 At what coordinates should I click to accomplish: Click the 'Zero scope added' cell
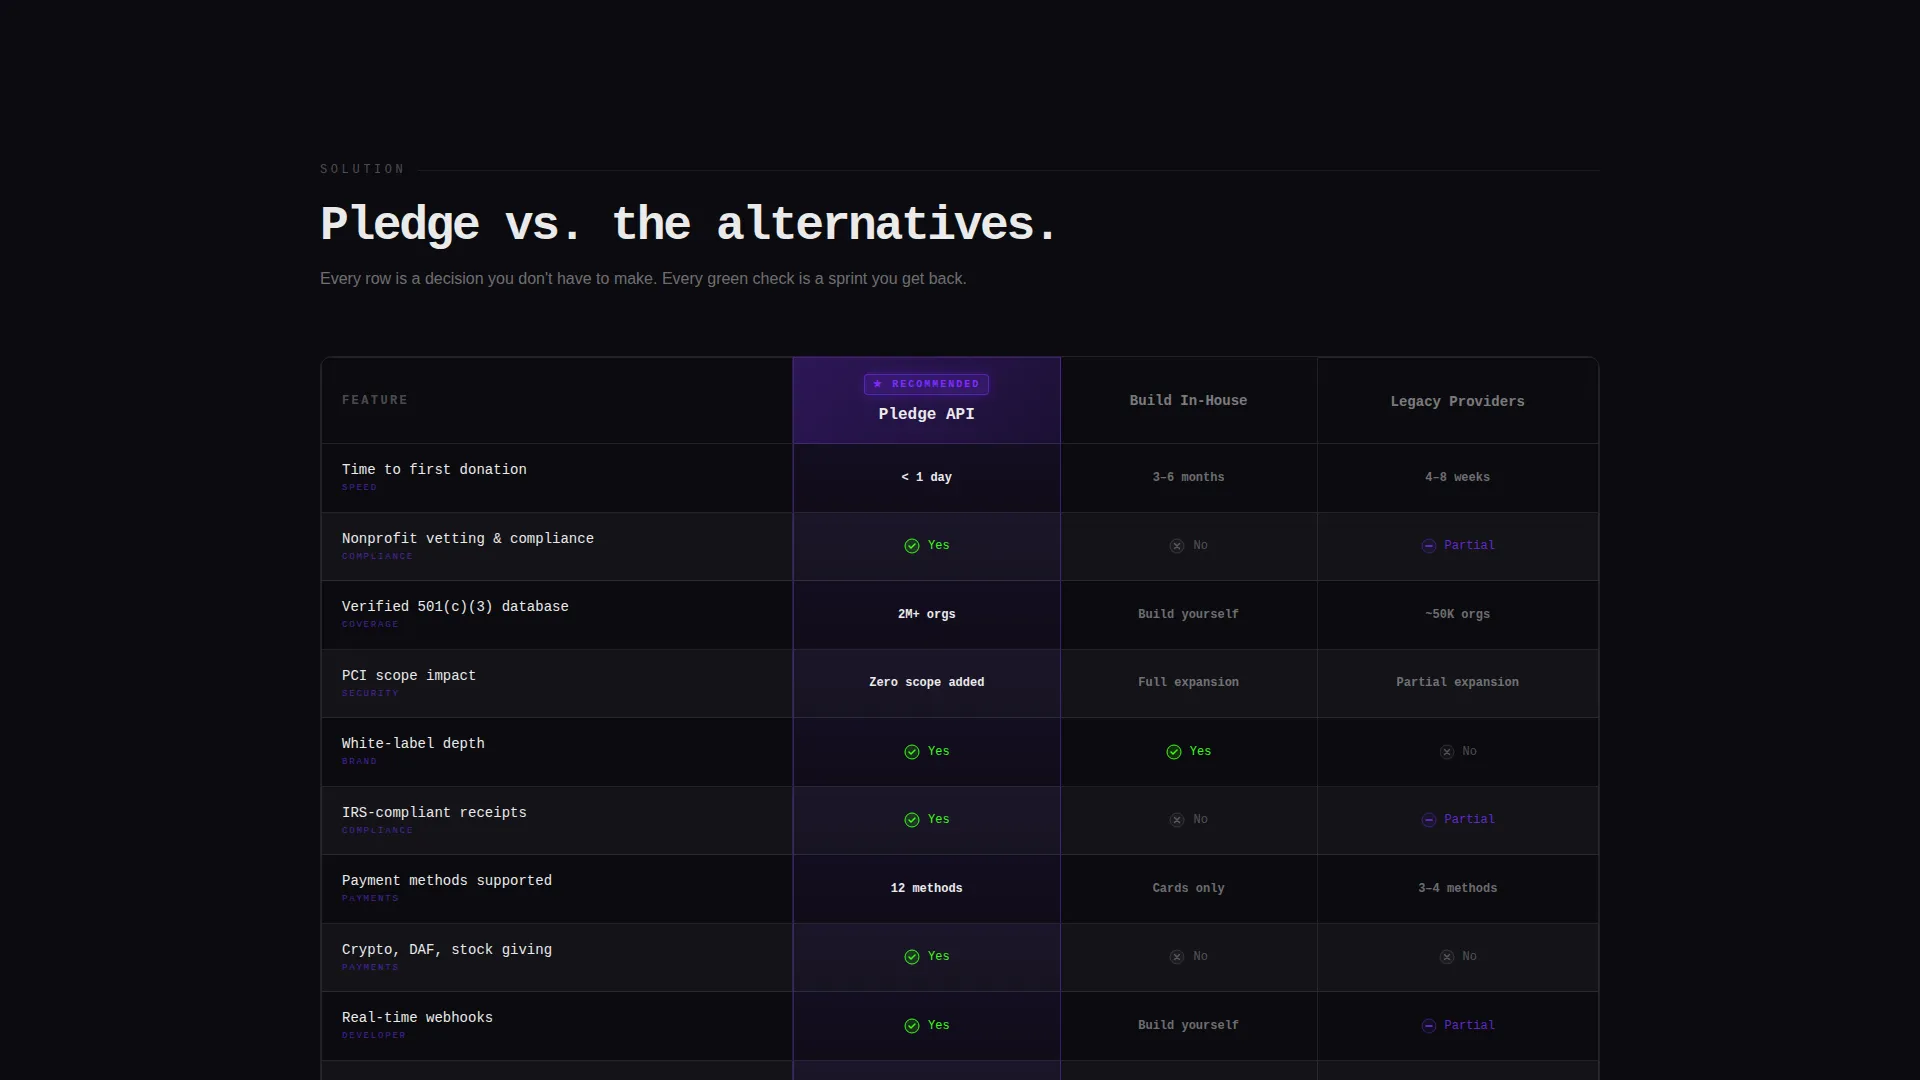tap(926, 683)
